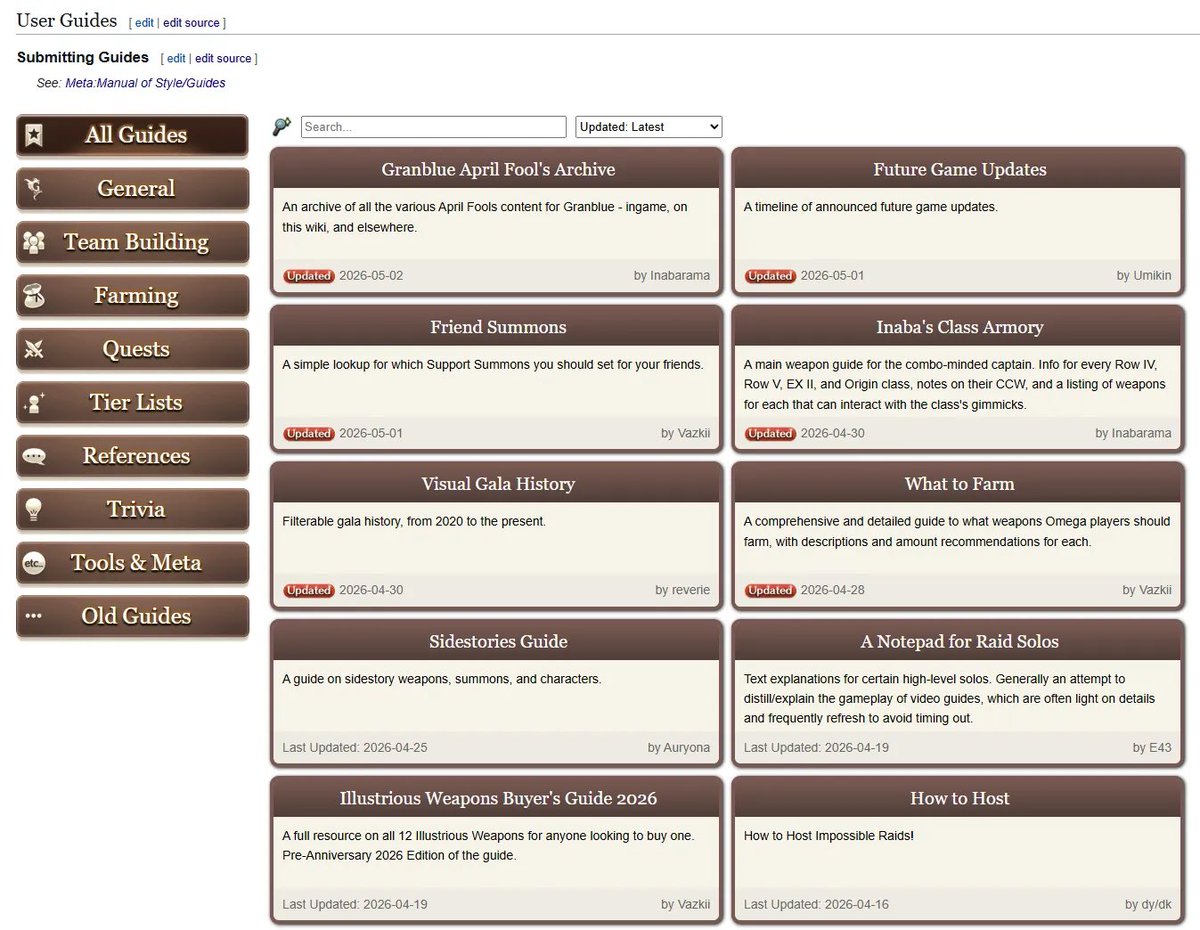Click 'Last Updated: 2026-04-16' on How to Host

[x=816, y=904]
